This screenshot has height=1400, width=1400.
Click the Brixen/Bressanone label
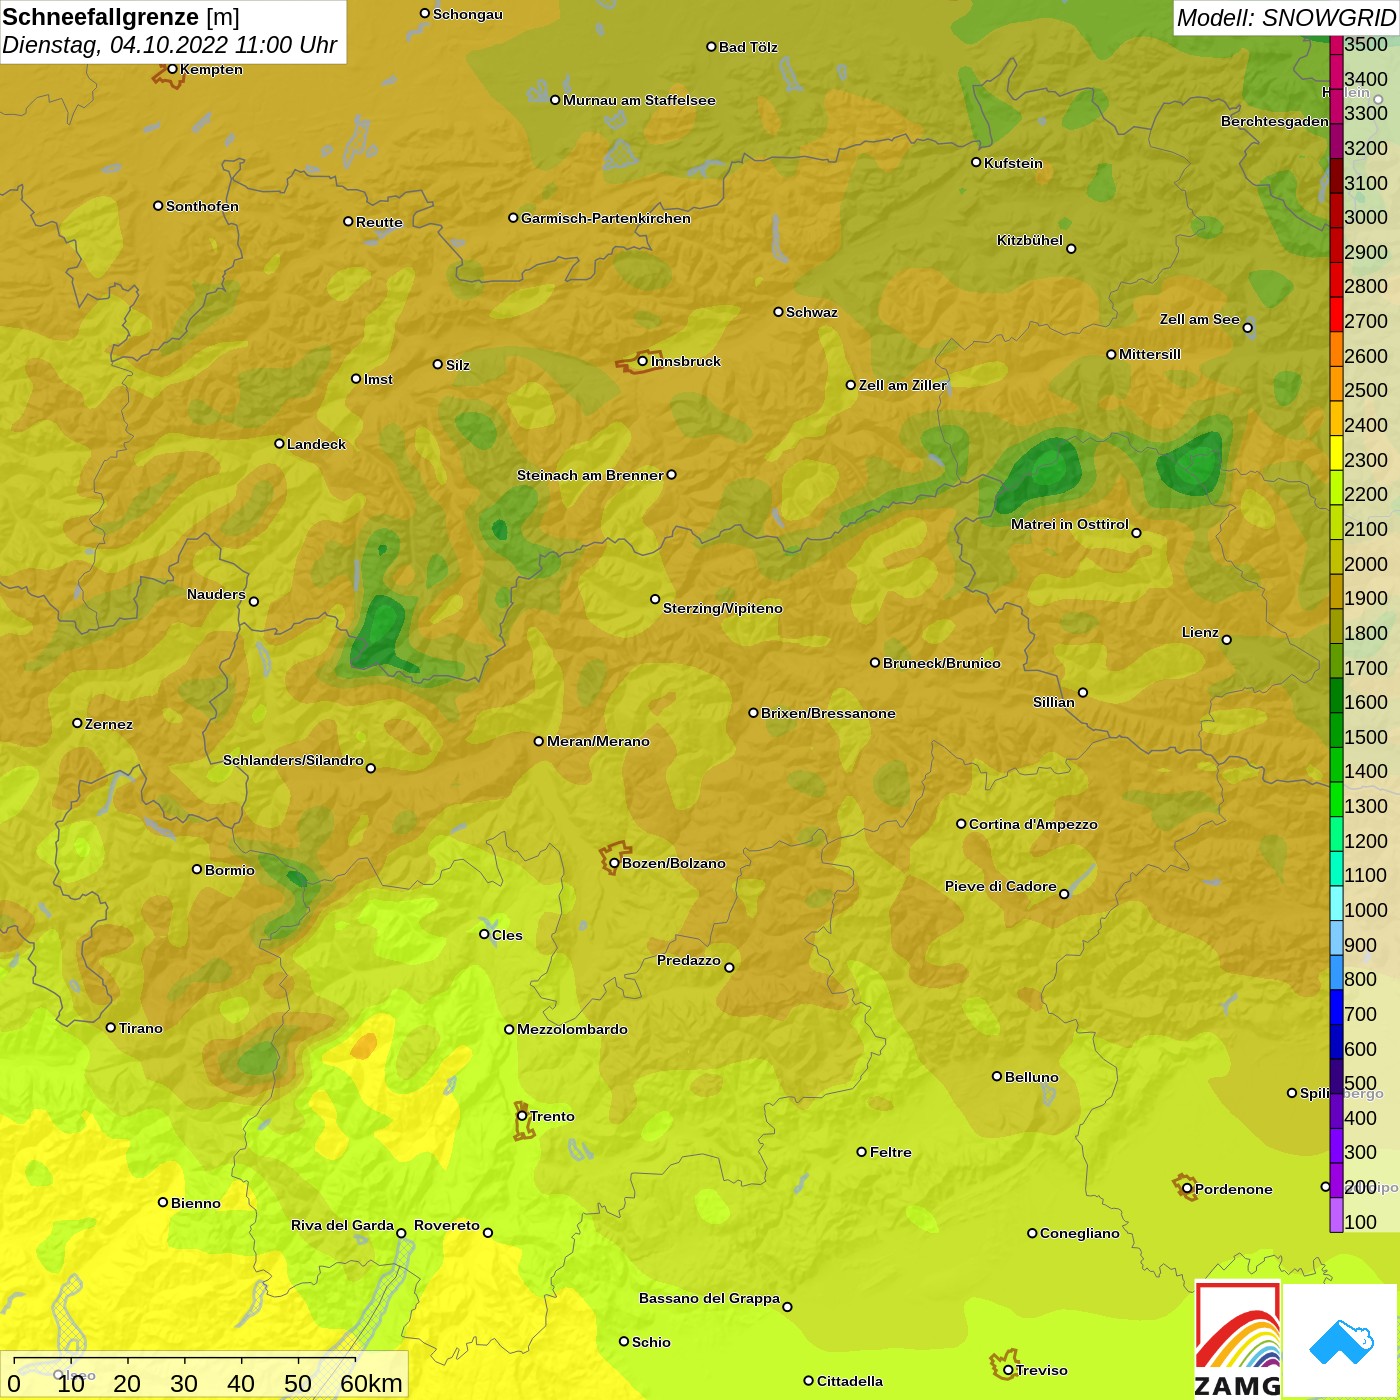(828, 713)
